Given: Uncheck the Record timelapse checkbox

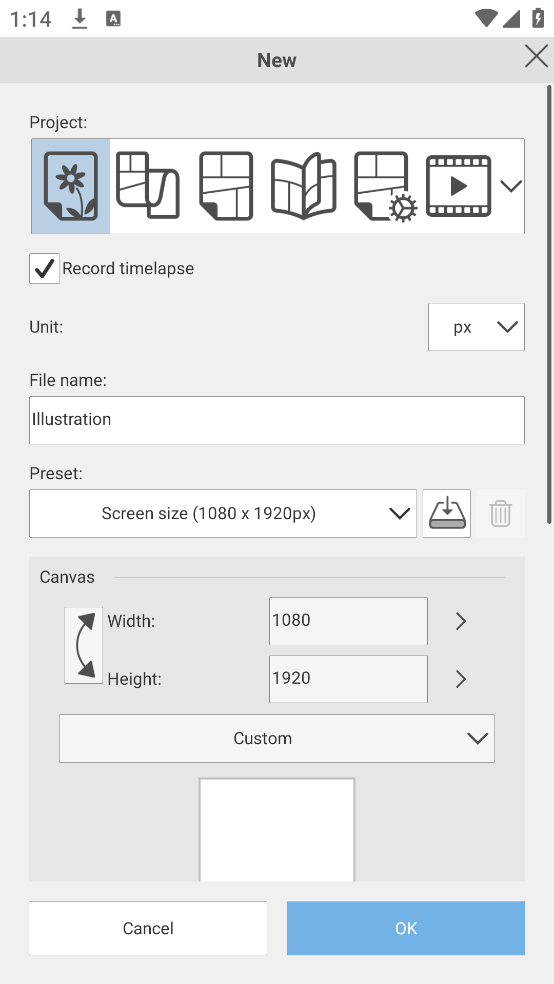Looking at the screenshot, I should pos(45,269).
